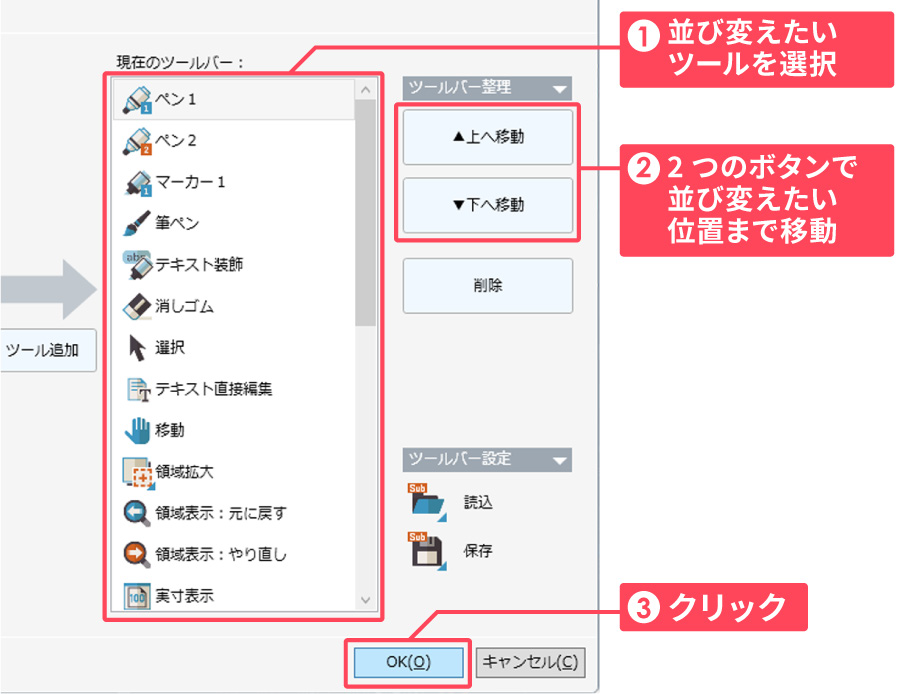Choose the 筆ペン brush icon
The width and height of the screenshot is (908, 694).
137,224
